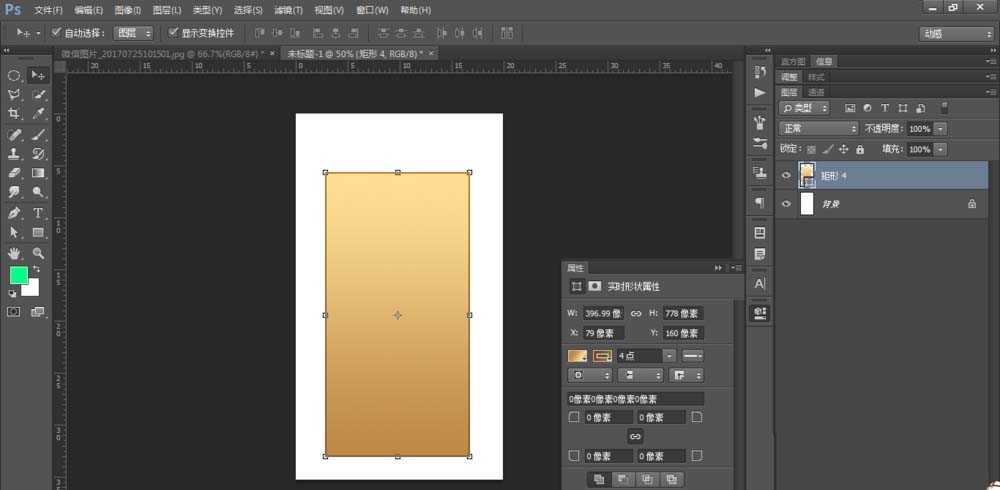Screen dimensions: 1000x490
Task: Toggle the 自动选择 checkbox
Action: [x=56, y=33]
